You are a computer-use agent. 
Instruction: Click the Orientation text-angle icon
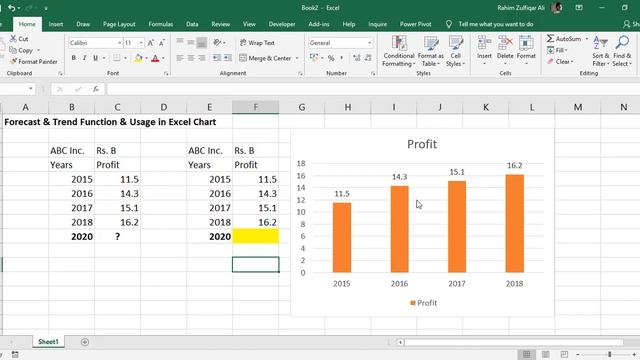[218, 42]
